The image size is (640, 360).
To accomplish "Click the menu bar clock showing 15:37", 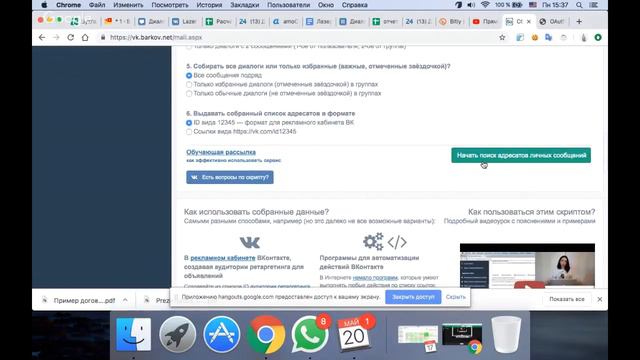I will click(555, 5).
